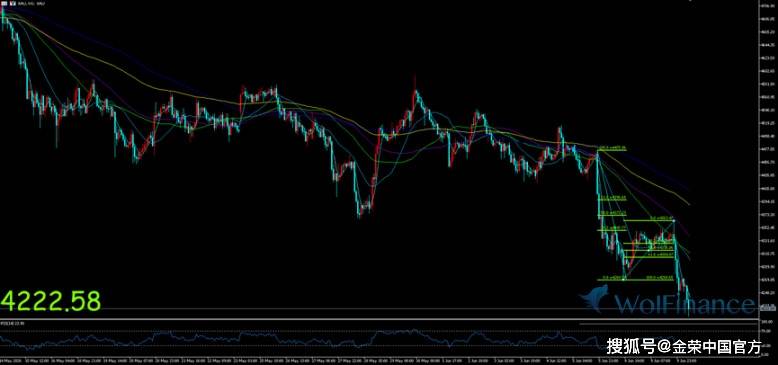Click the grid icon at chart's top-left corner
This screenshot has height=365, width=778.
4,3
